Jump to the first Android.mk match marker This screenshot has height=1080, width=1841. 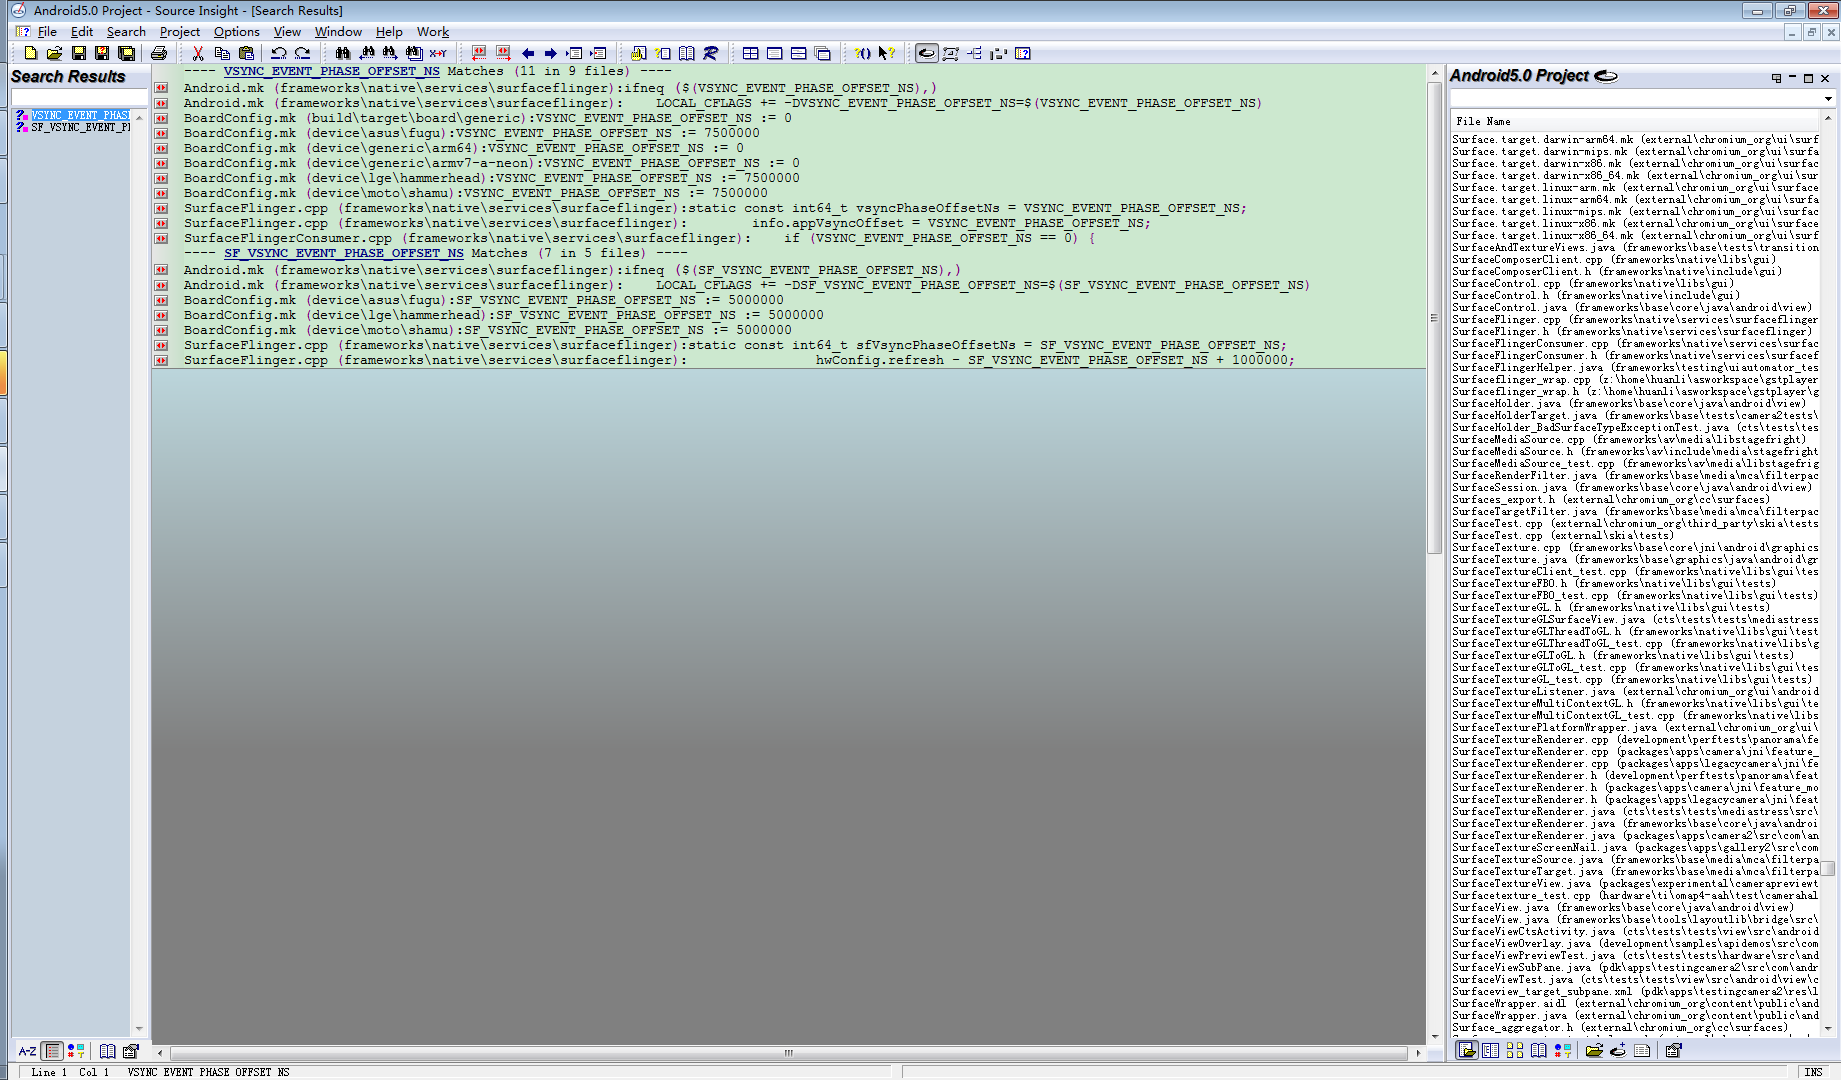161,88
